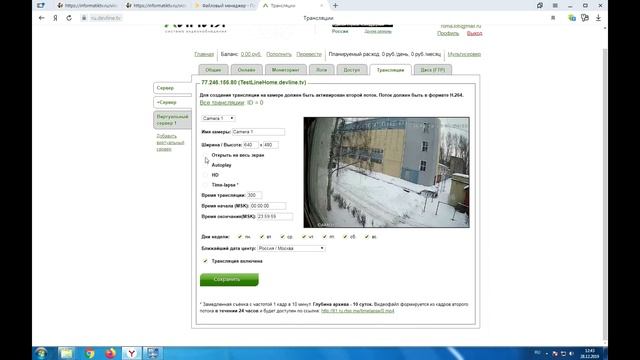
Task: Uncheck the 'ср' weekday checkbox
Action: [282, 237]
